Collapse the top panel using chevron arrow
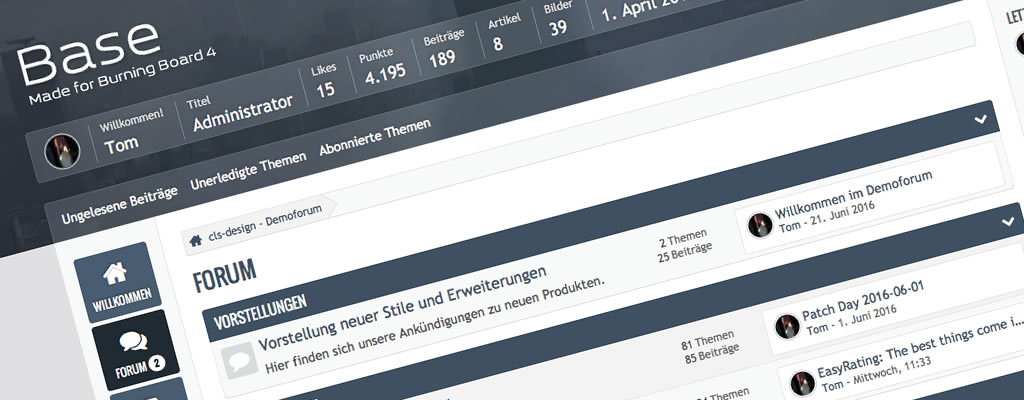Screen dimensions: 1024x400 point(982,119)
